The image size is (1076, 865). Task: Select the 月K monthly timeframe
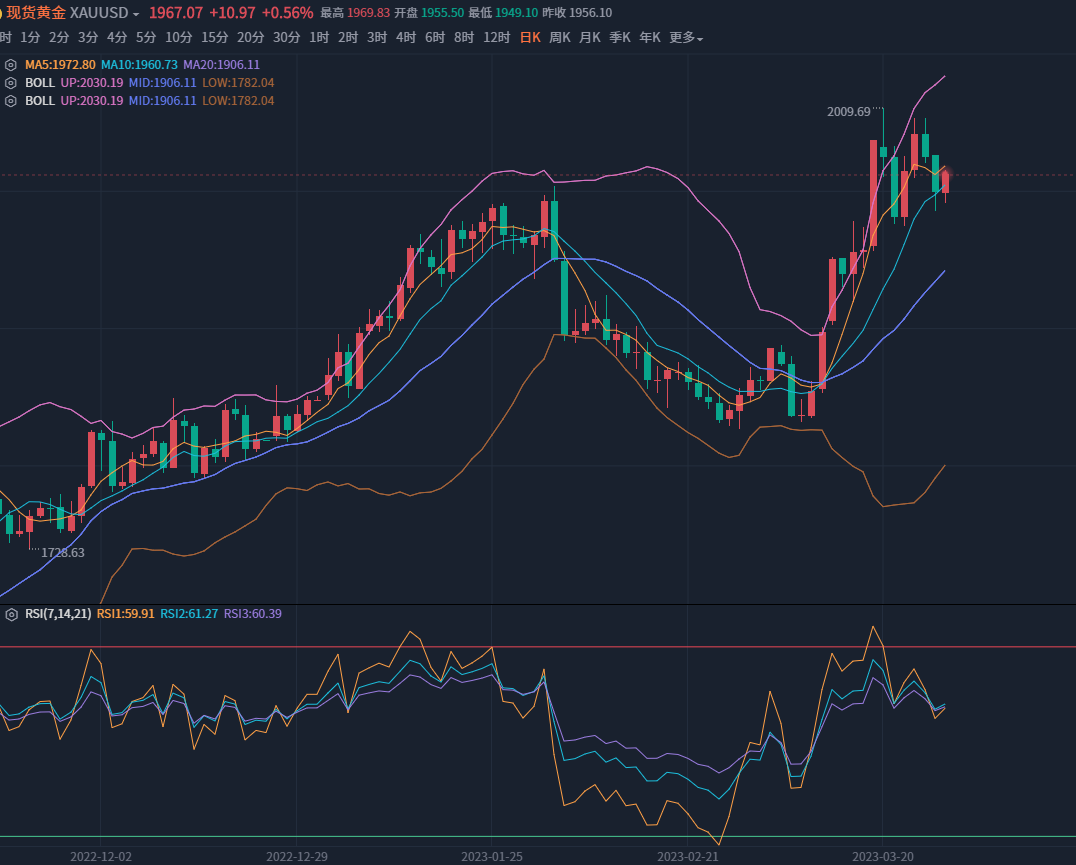[x=590, y=38]
